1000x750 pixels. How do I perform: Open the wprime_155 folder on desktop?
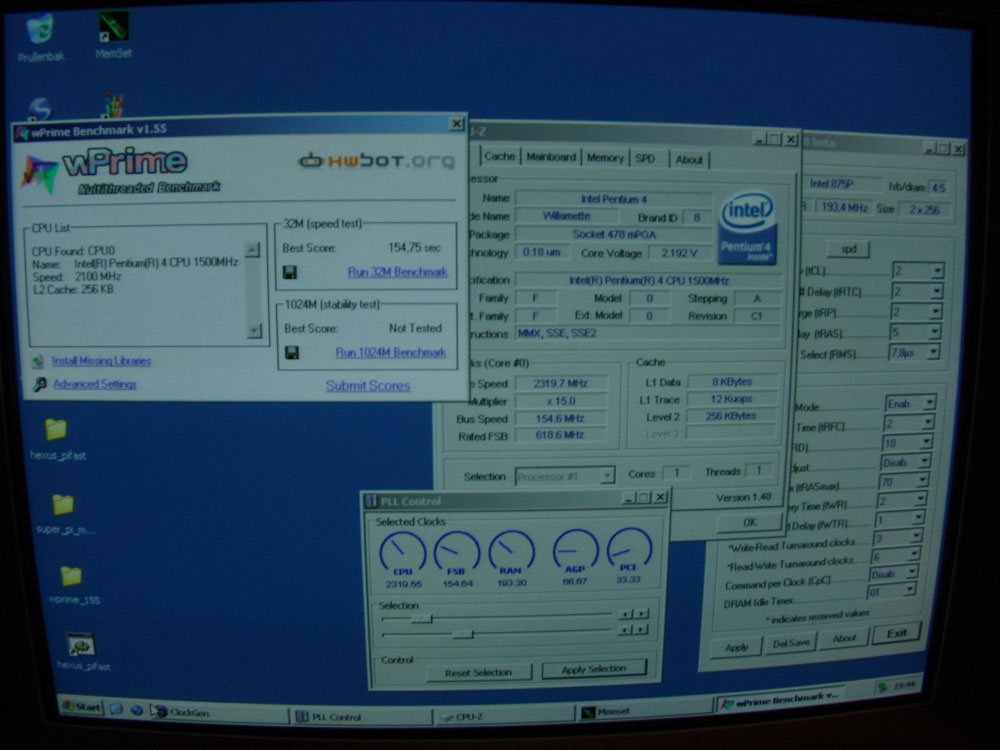71,576
